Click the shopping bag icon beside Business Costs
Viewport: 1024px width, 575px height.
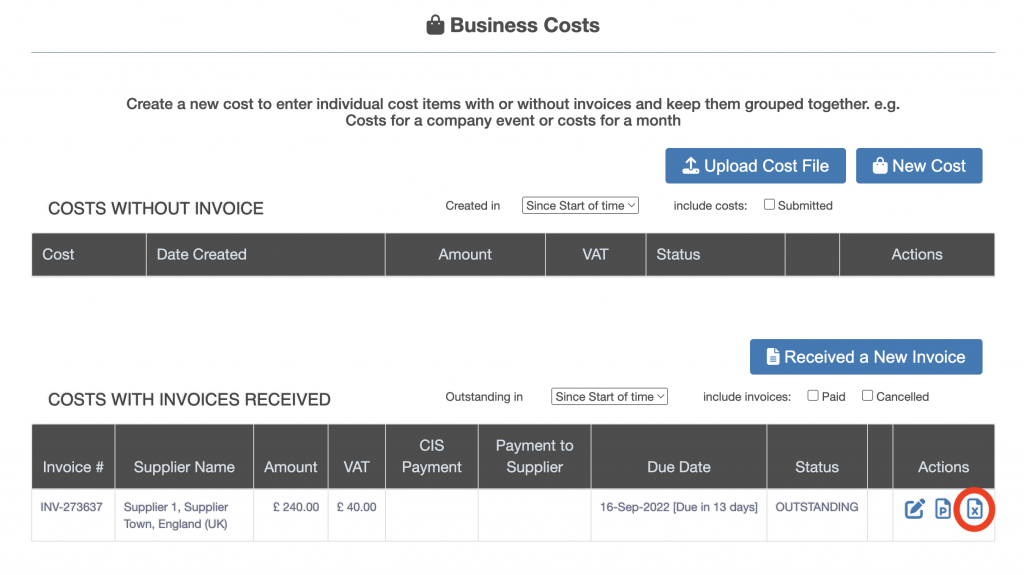(435, 26)
